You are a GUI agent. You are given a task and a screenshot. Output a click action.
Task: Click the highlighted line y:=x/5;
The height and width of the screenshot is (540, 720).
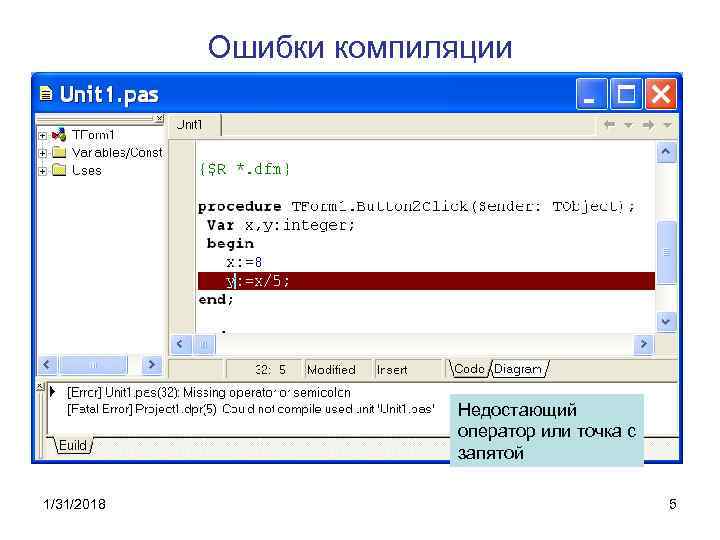coord(426,281)
